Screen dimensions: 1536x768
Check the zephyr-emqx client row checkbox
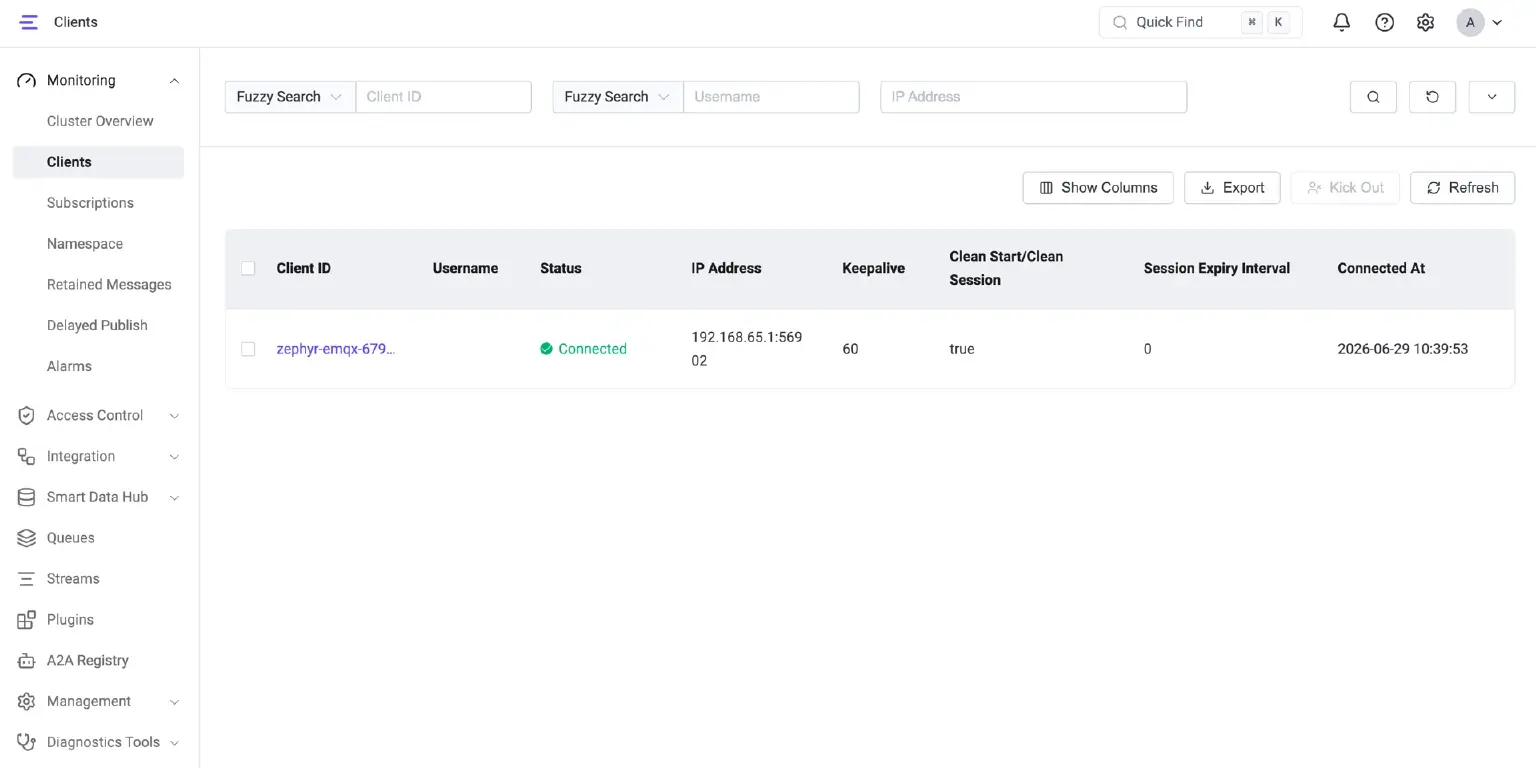point(248,349)
